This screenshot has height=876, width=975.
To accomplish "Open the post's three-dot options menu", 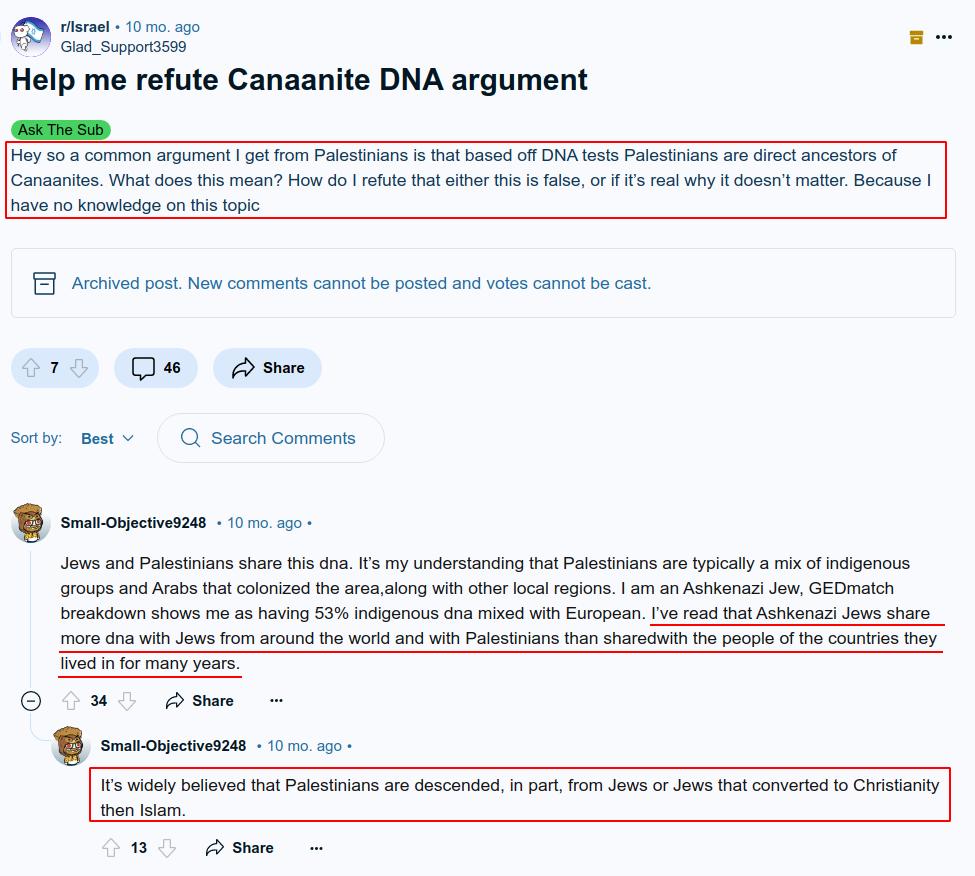I will (943, 37).
